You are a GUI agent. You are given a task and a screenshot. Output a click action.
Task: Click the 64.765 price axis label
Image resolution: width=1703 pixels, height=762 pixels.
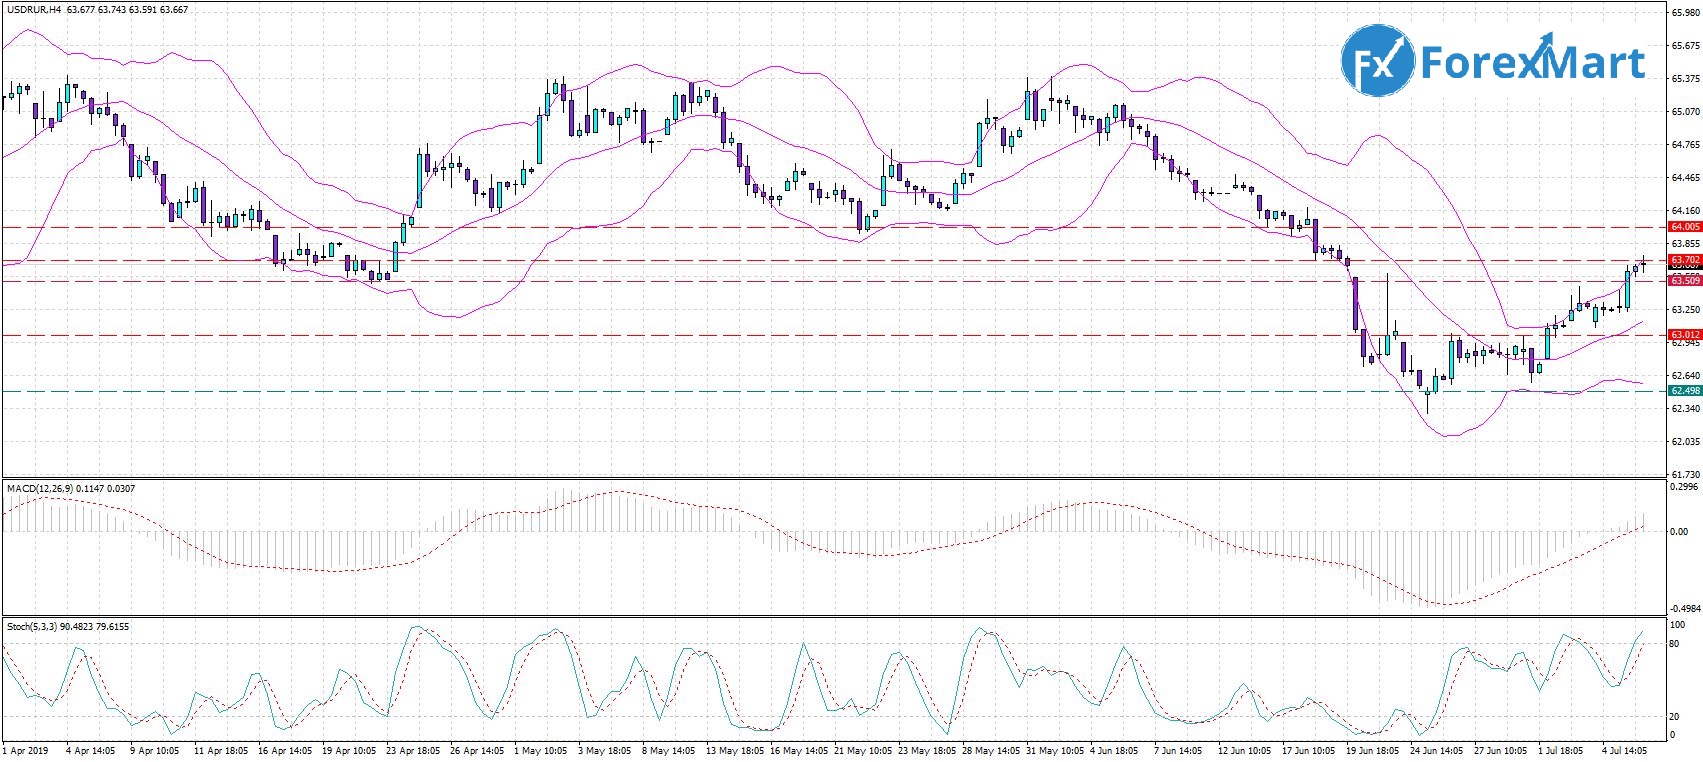click(x=1686, y=145)
